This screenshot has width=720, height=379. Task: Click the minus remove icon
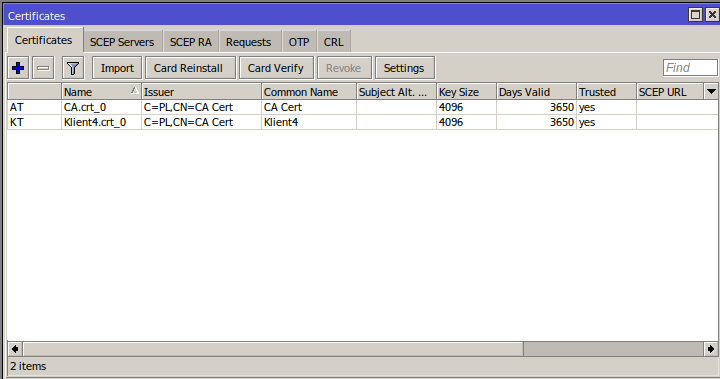(43, 68)
